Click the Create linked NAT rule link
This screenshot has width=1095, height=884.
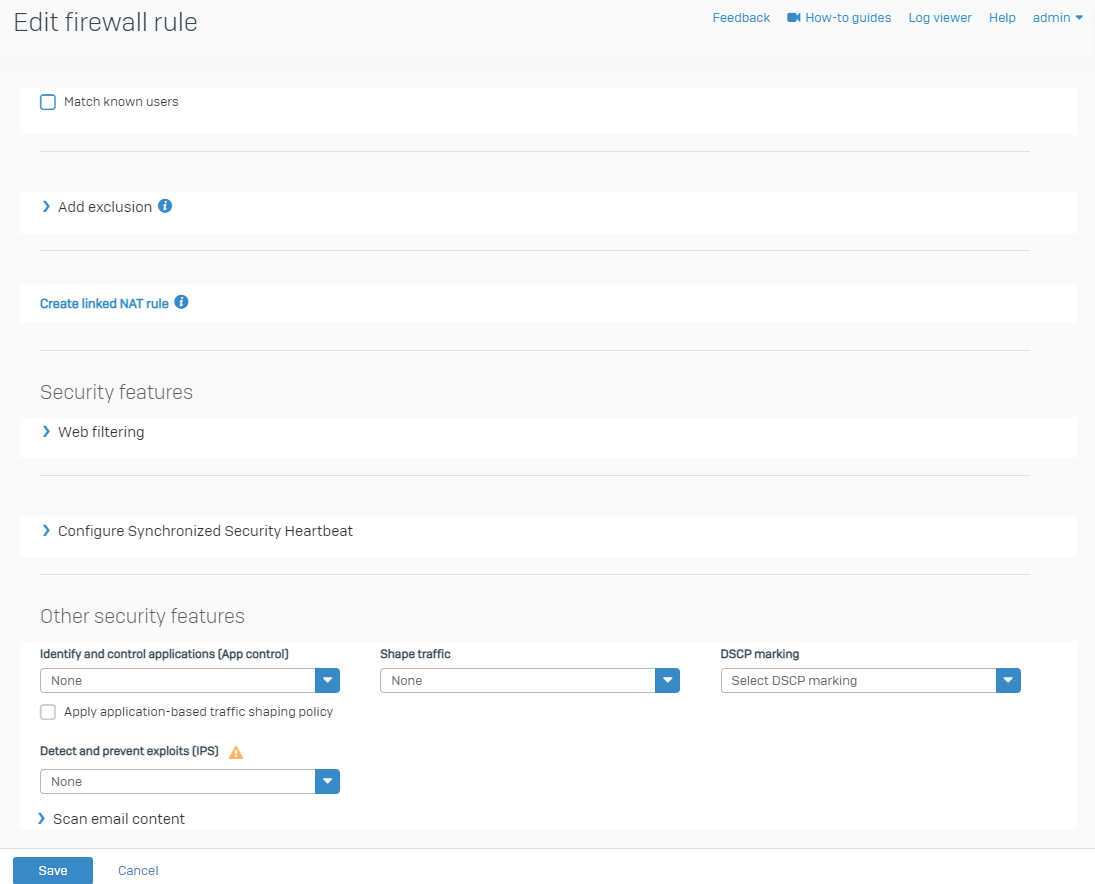[x=104, y=303]
